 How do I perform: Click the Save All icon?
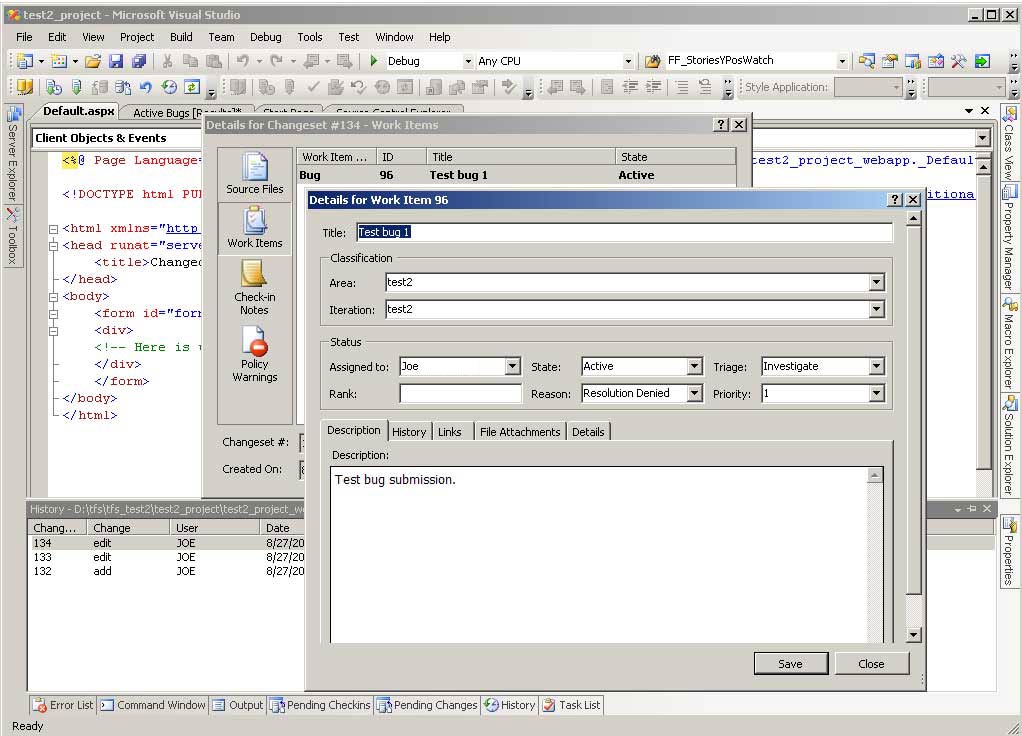139,61
